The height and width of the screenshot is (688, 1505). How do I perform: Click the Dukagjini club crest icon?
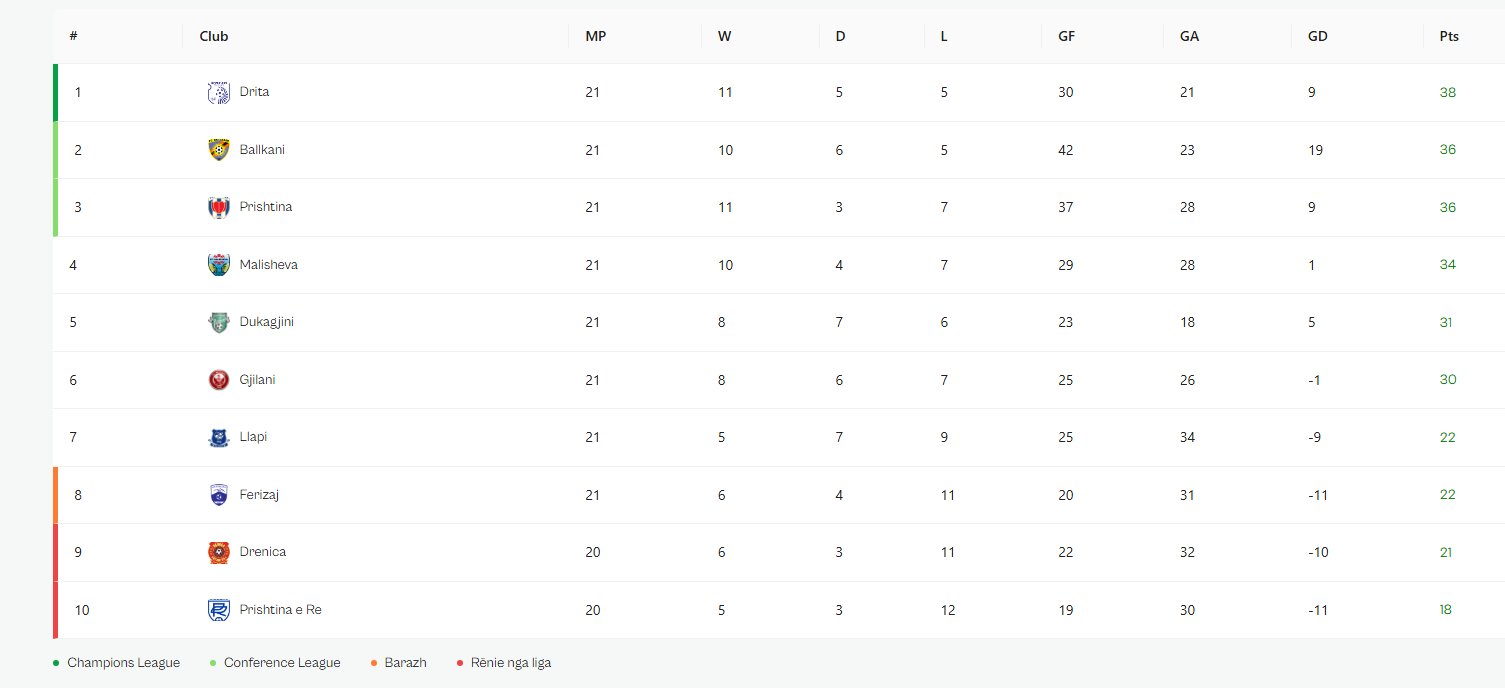(x=218, y=323)
